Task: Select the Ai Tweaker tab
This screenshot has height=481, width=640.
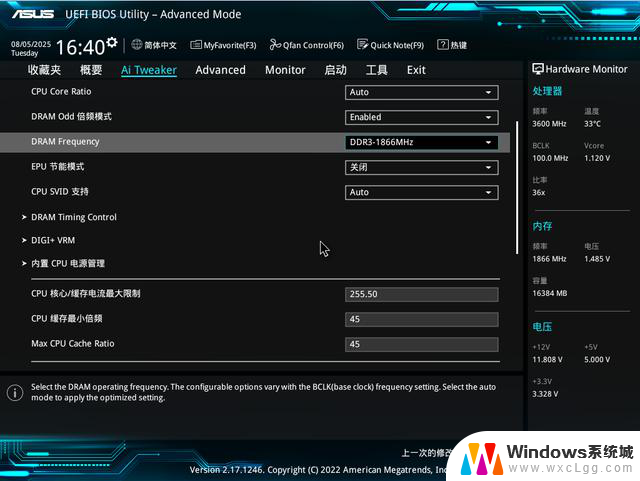Action: [149, 70]
